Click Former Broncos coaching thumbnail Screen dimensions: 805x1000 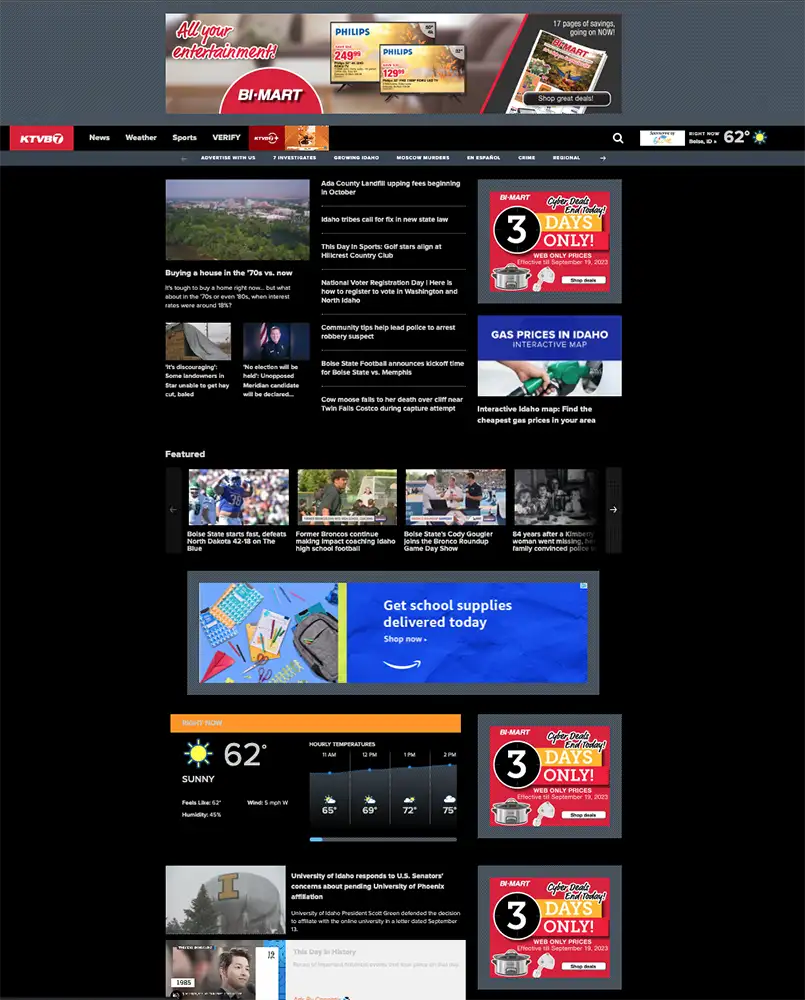coord(347,497)
